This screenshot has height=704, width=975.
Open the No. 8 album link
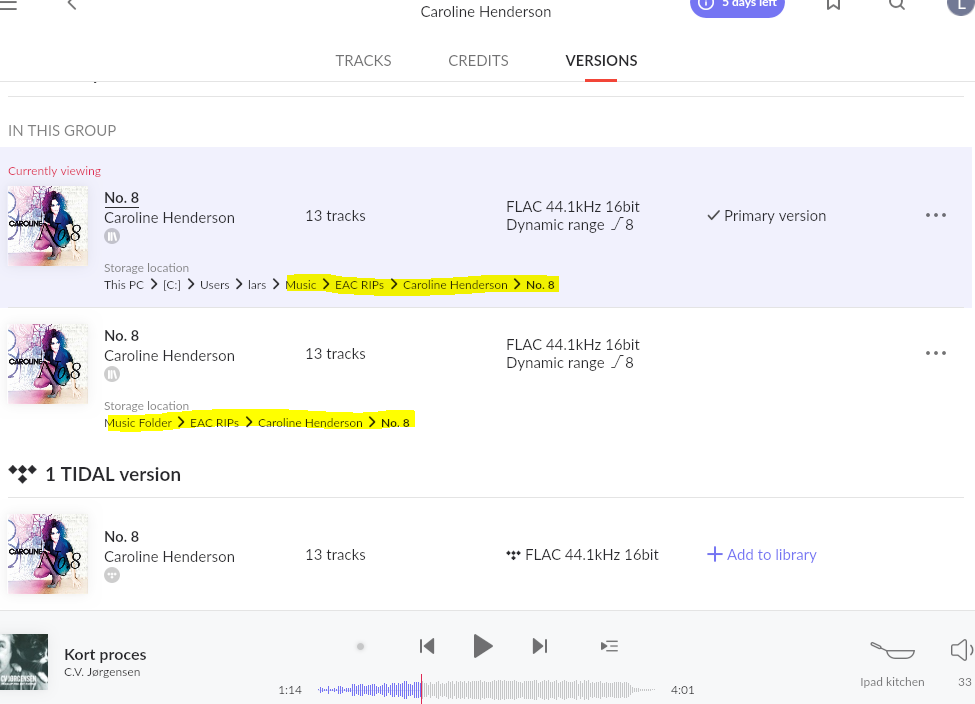121,197
